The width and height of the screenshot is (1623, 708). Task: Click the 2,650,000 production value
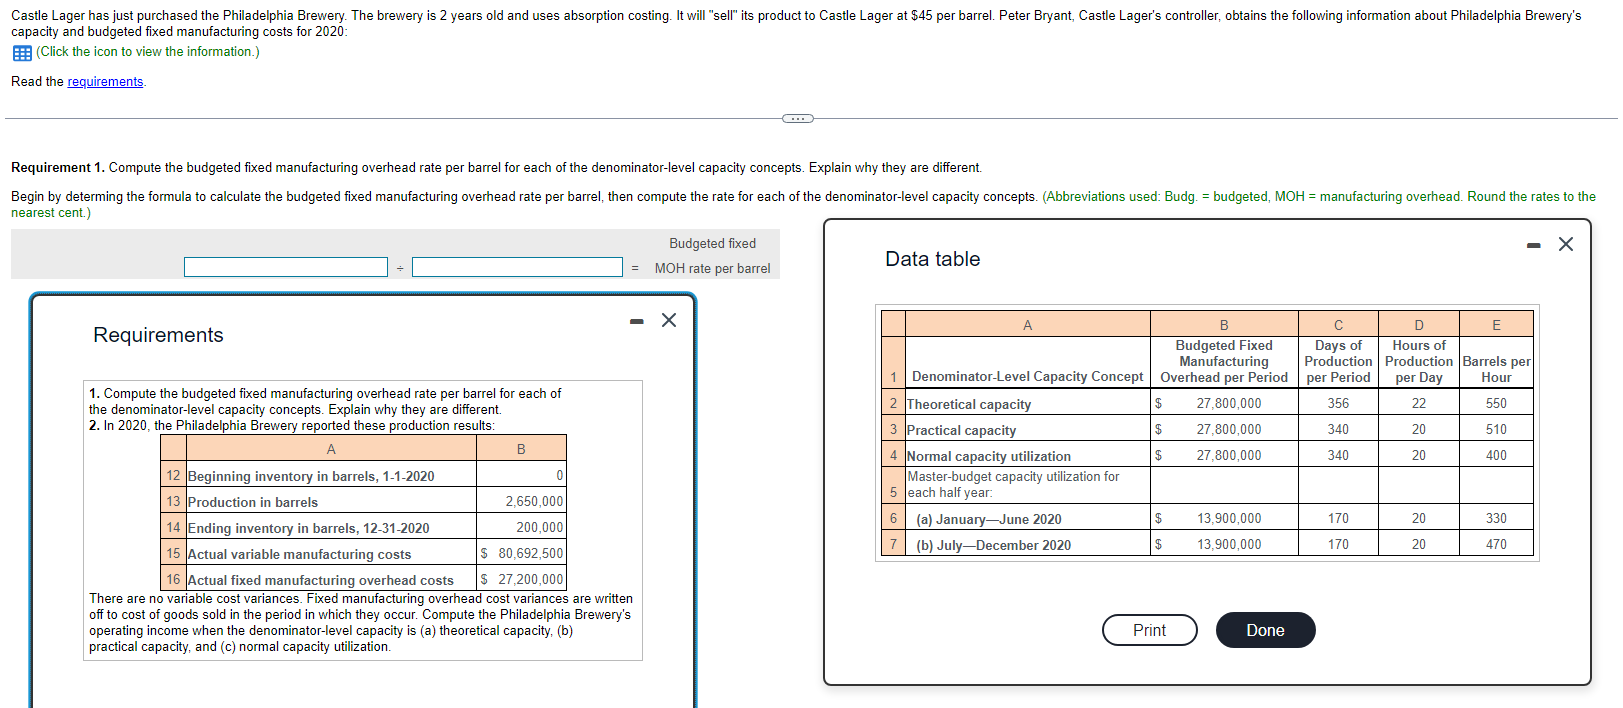click(x=534, y=501)
